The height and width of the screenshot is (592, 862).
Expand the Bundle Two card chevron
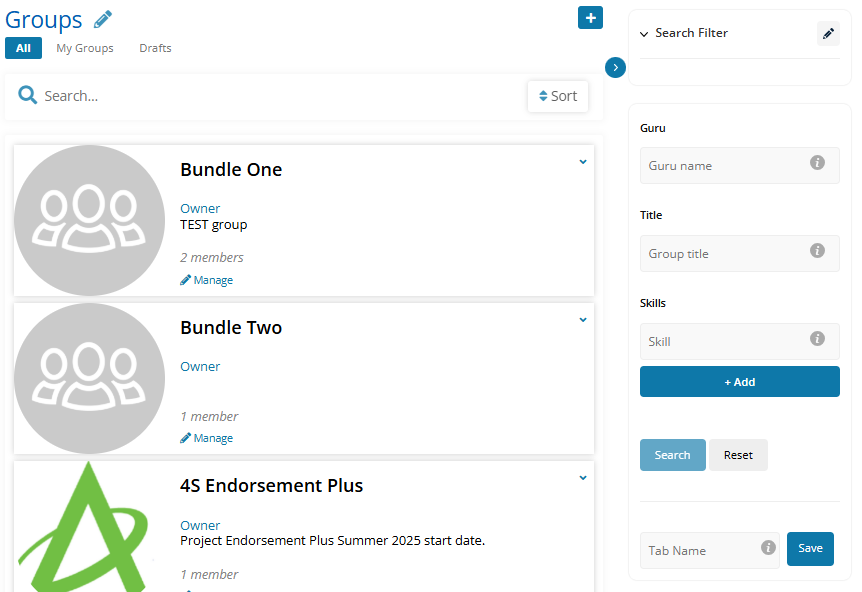(583, 320)
